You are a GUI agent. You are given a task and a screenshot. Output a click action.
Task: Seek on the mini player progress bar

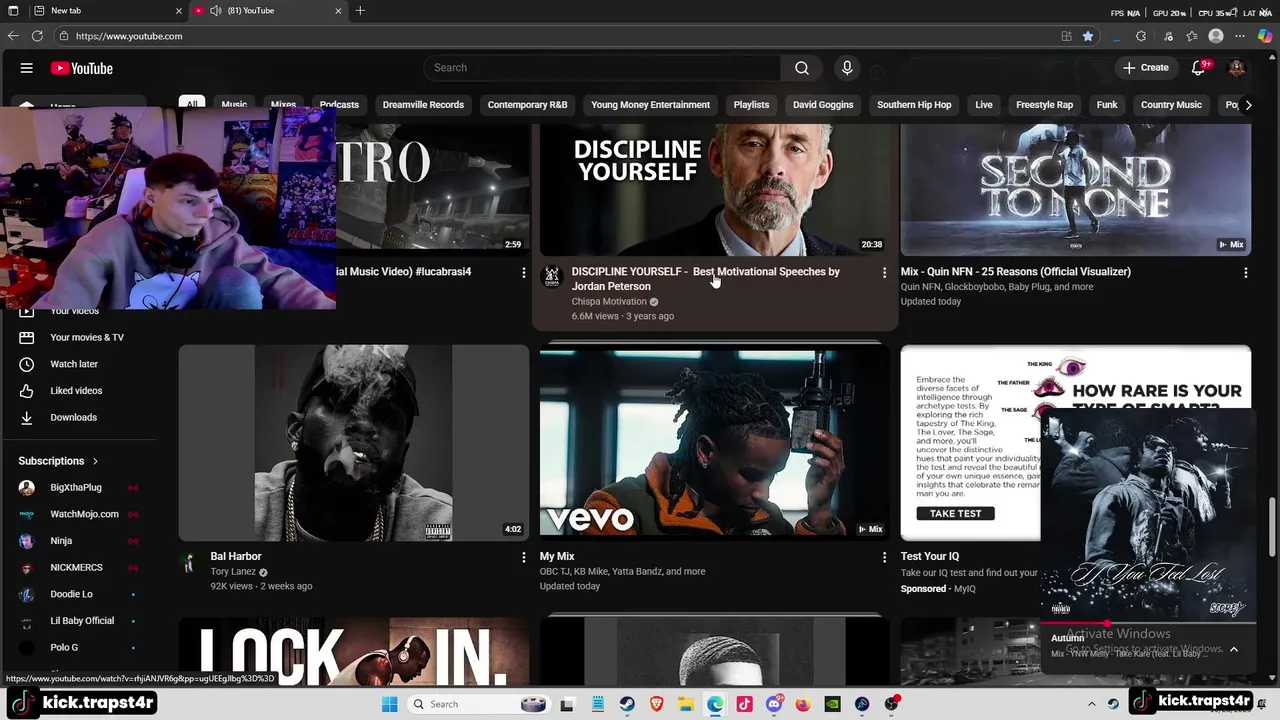tap(1148, 623)
